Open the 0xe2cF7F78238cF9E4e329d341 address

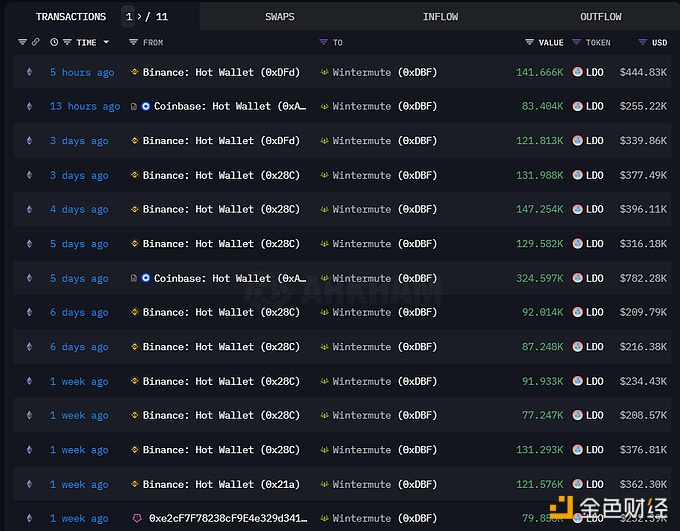pyautogui.click(x=228, y=518)
